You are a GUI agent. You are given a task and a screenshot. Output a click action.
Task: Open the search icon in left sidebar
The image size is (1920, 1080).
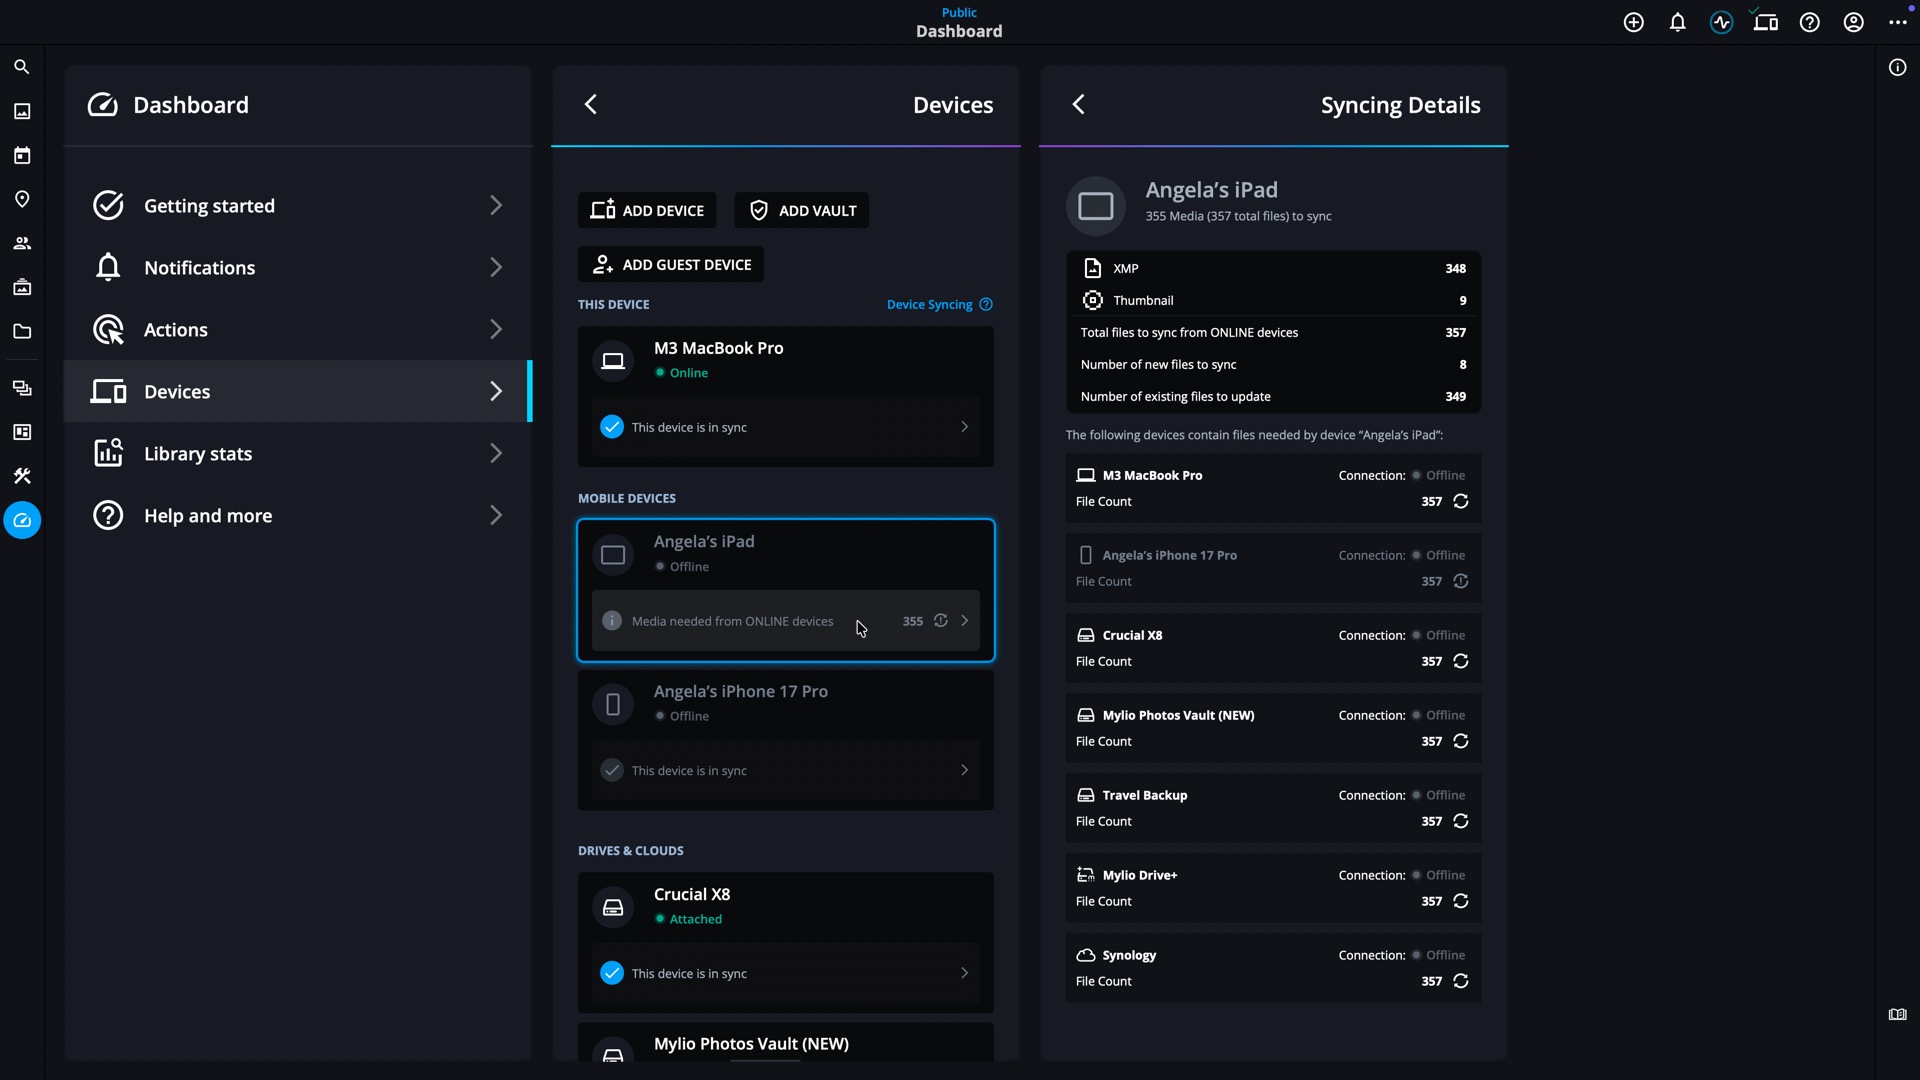click(x=22, y=67)
